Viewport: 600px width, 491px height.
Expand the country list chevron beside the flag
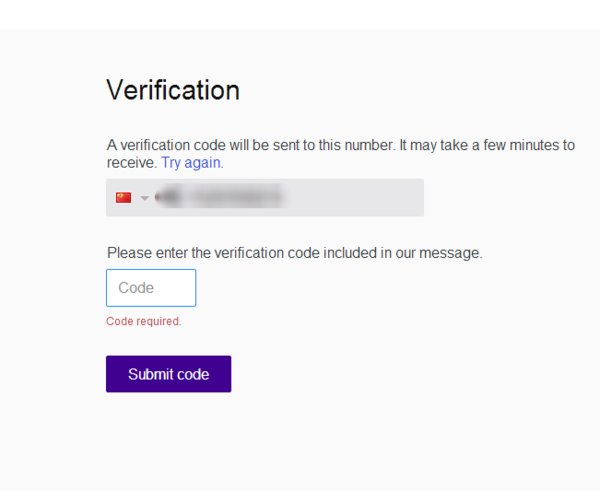tap(144, 198)
